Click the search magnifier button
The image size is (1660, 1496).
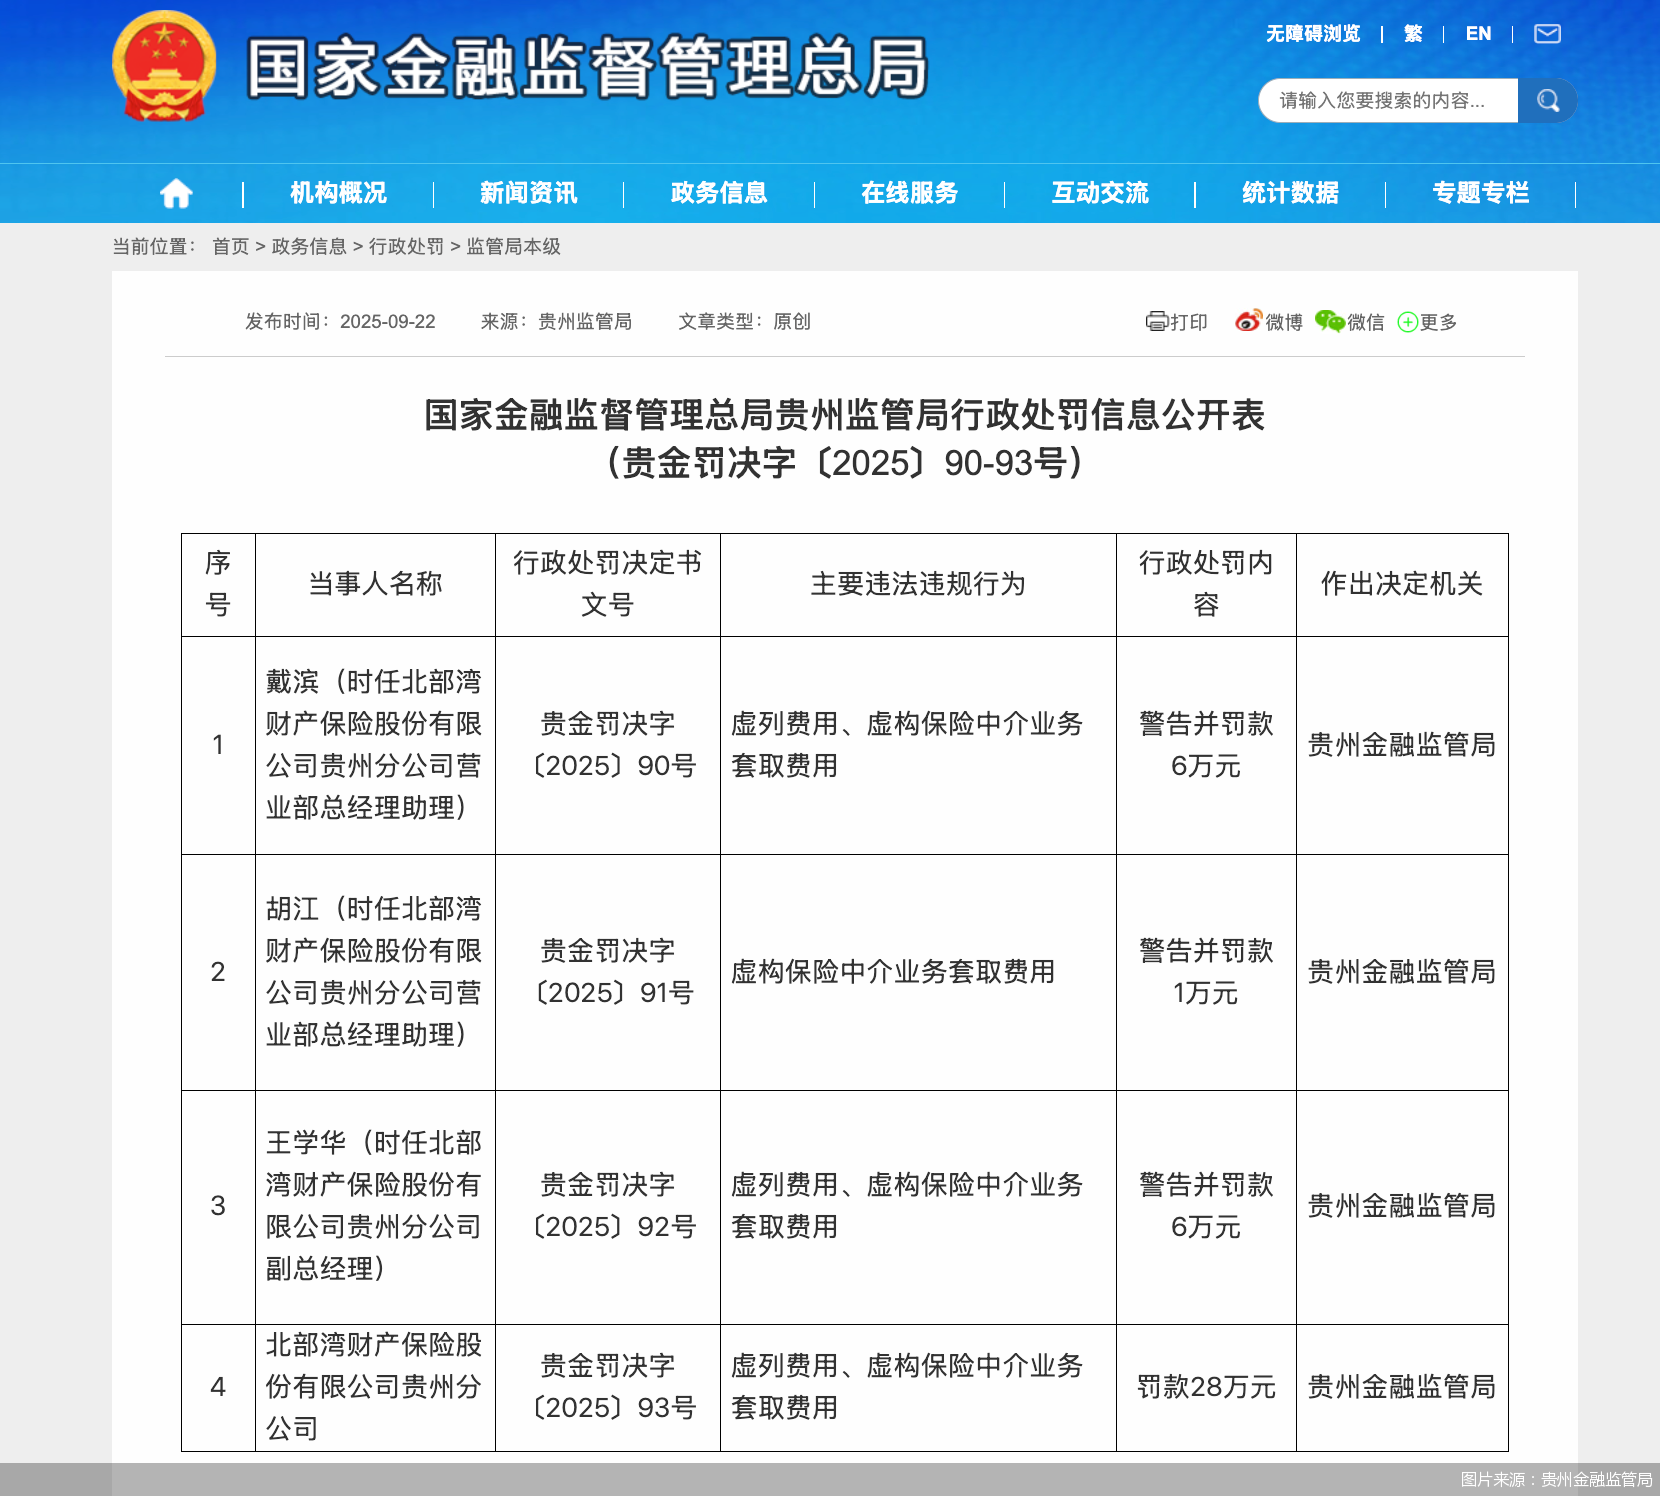pyautogui.click(x=1548, y=101)
